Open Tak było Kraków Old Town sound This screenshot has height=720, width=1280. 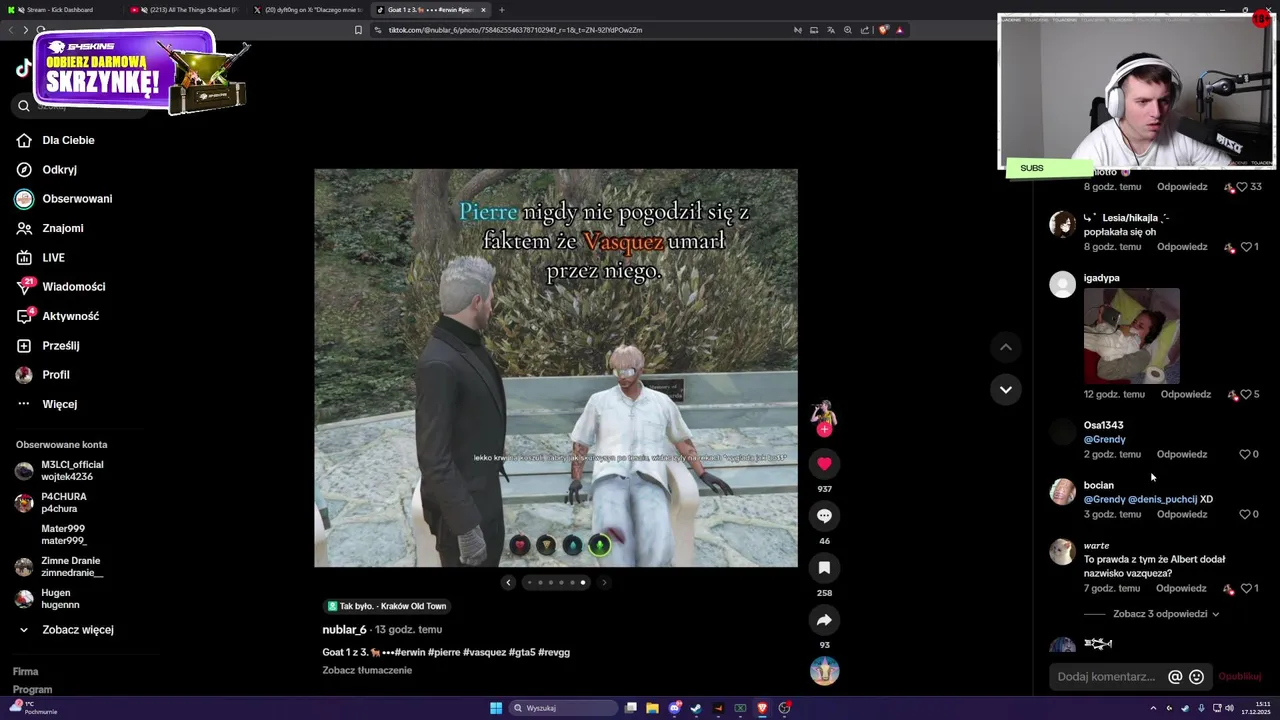click(387, 606)
